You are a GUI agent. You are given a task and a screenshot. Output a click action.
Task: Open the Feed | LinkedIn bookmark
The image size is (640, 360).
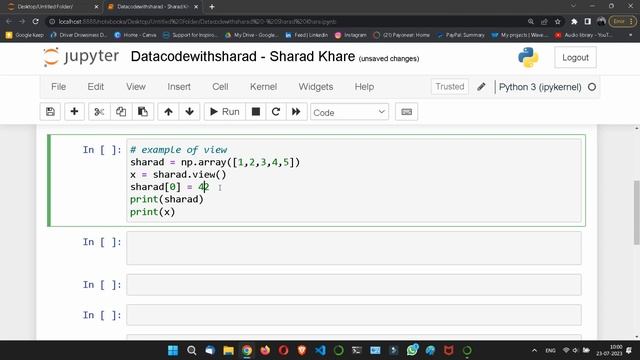(x=307, y=35)
